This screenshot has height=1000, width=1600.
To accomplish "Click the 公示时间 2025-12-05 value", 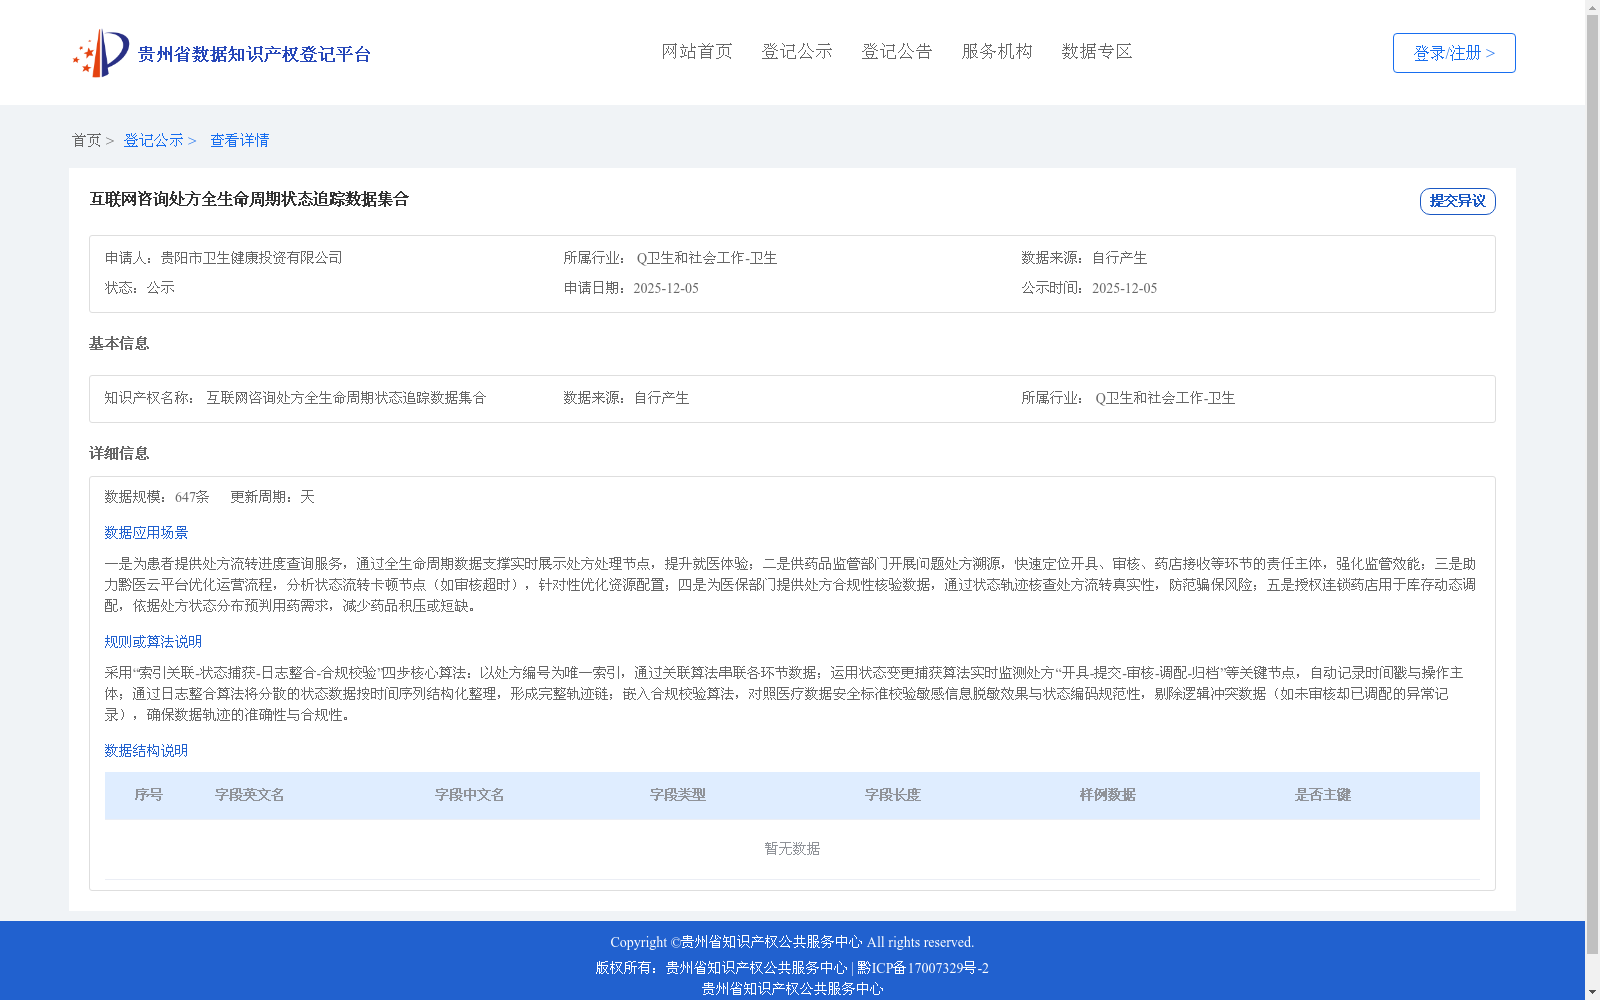I will coord(1124,288).
